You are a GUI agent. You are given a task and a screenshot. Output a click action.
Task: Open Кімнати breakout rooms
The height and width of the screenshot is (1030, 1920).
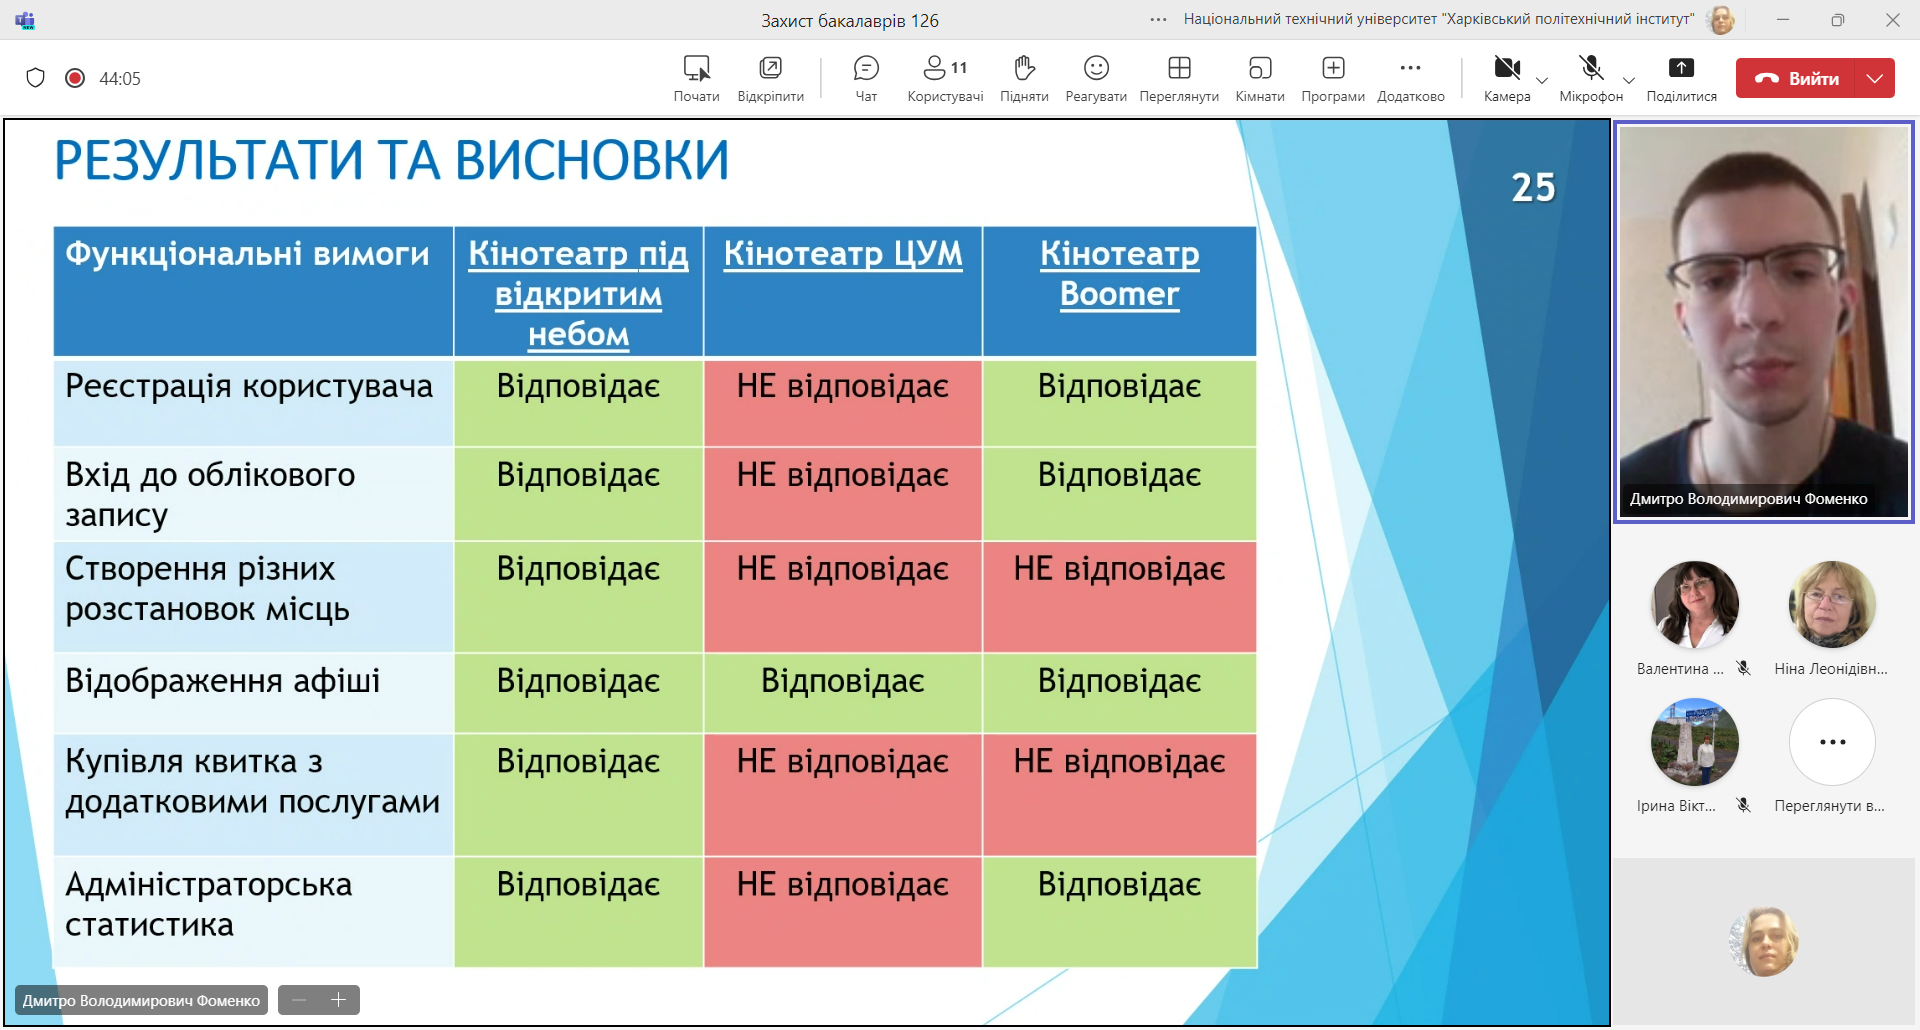click(1259, 78)
